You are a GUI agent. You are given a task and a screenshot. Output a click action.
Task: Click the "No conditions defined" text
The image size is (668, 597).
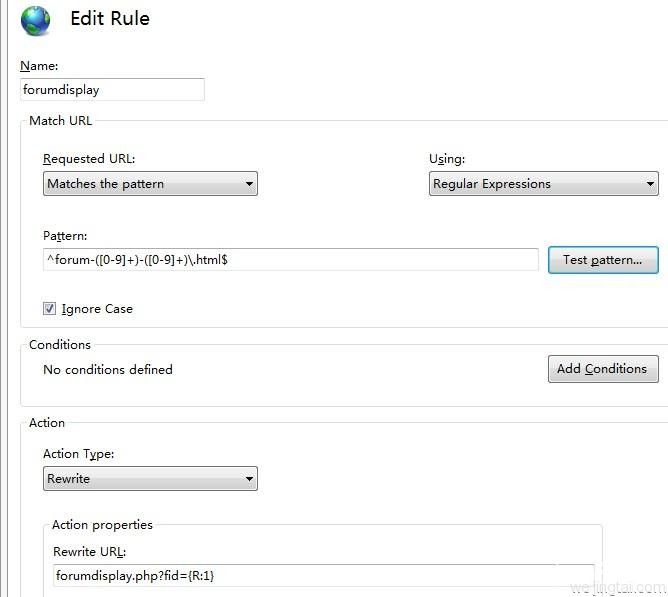coord(108,369)
